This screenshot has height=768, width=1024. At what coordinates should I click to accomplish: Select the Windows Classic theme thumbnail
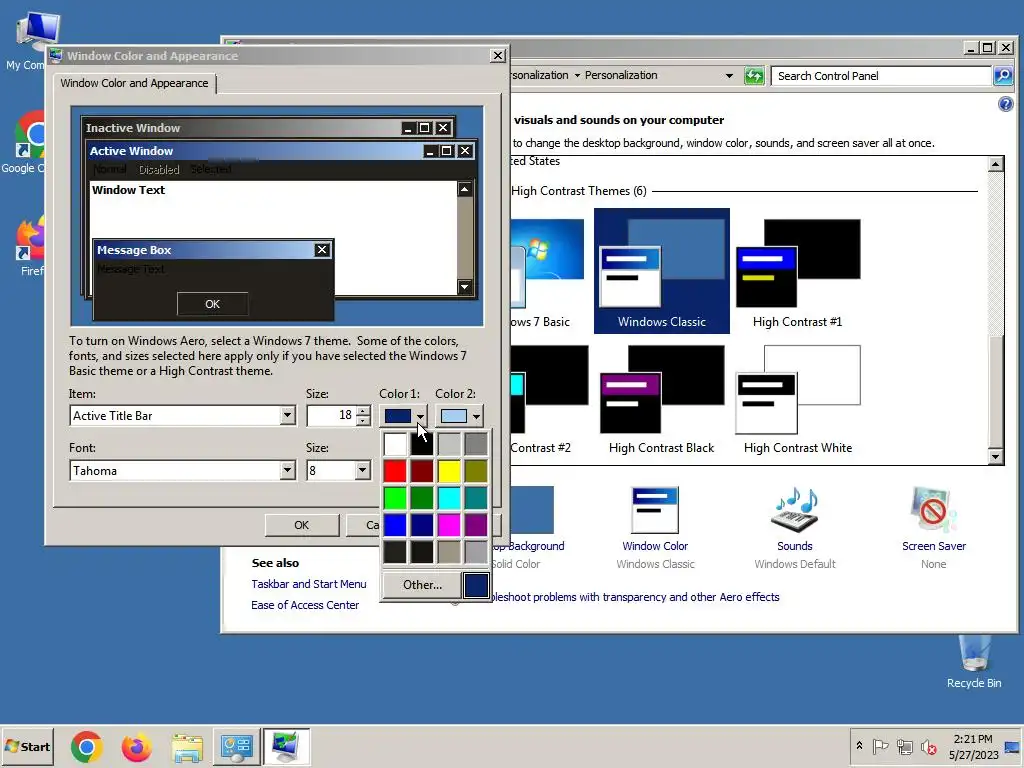662,270
